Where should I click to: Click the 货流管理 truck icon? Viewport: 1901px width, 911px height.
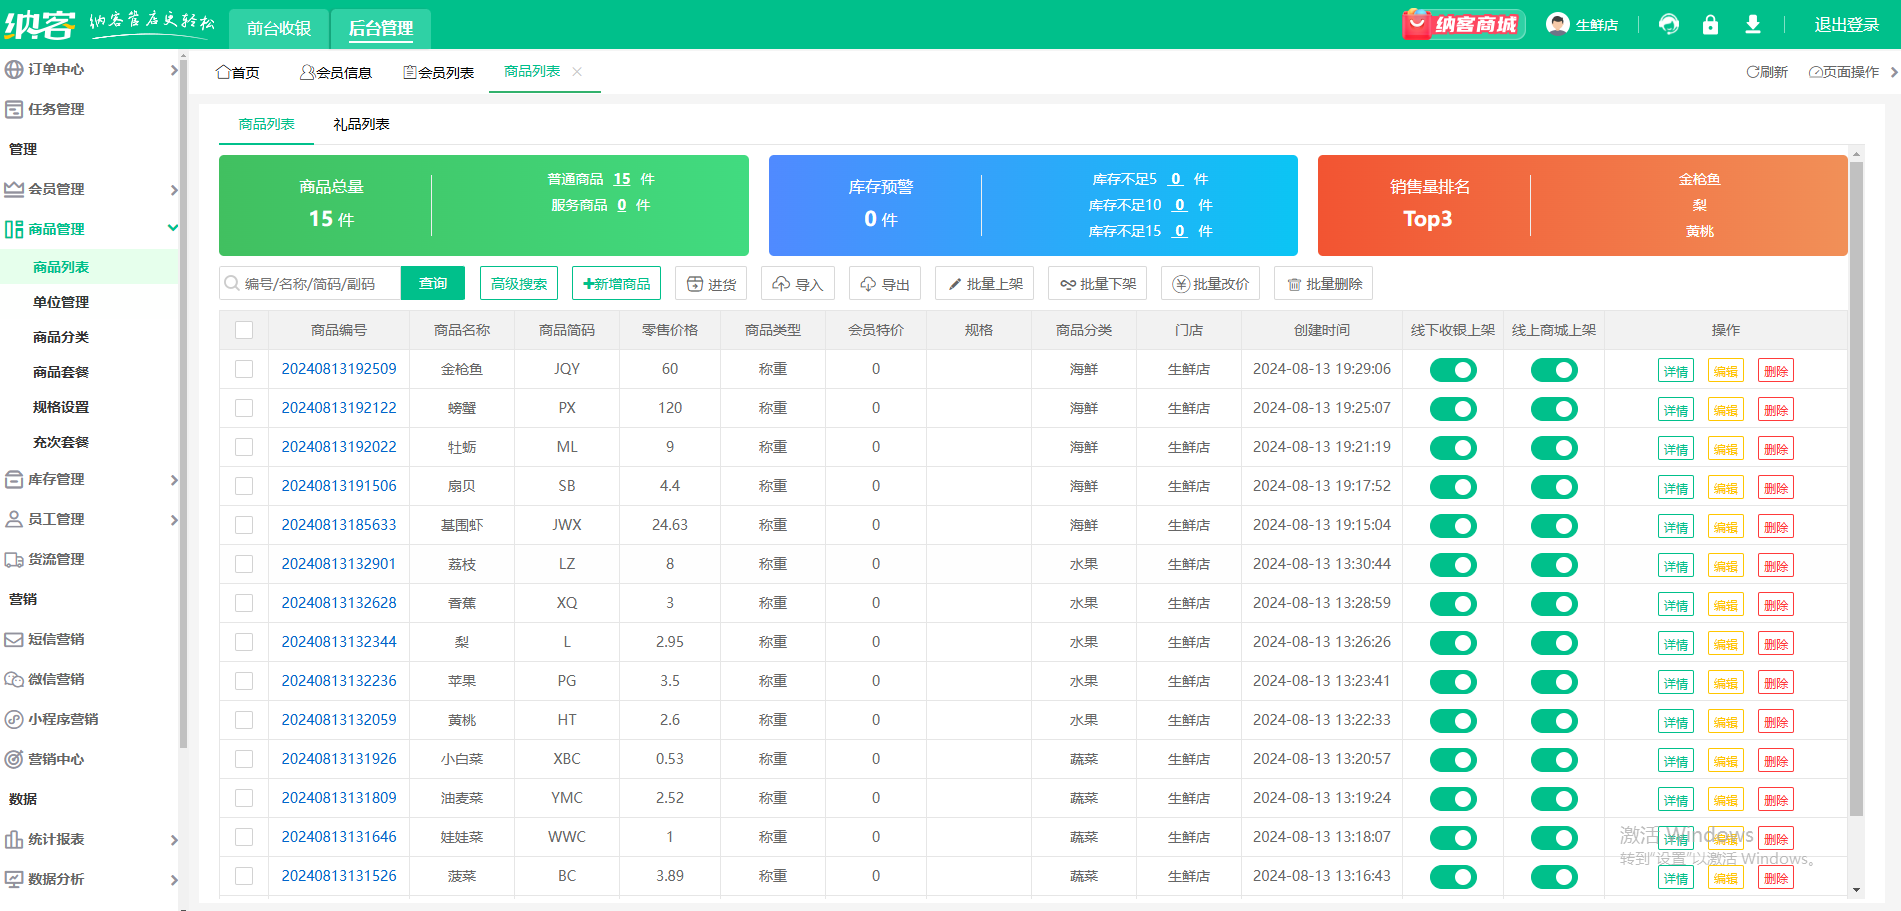(x=14, y=559)
